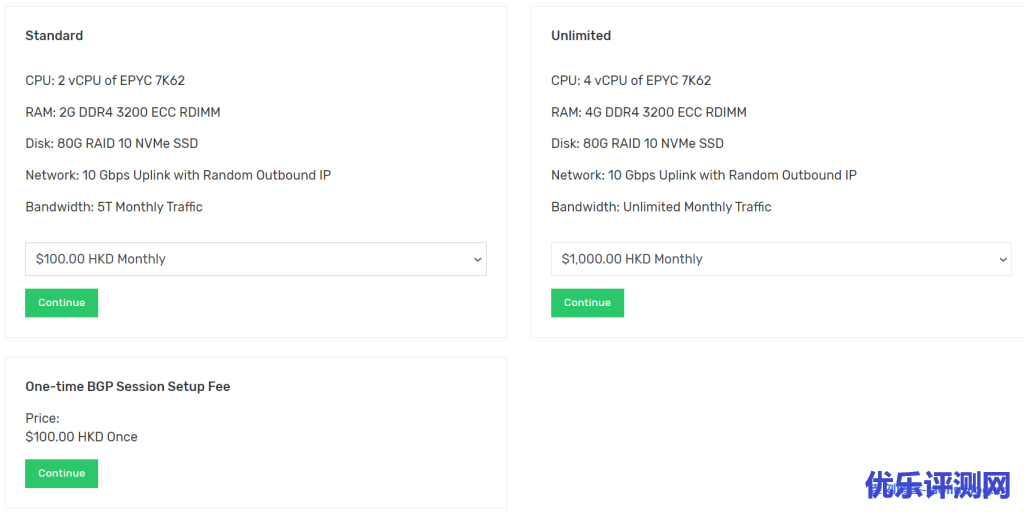
Task: Click the Unlimited plan Disk specification line
Action: [x=637, y=144]
